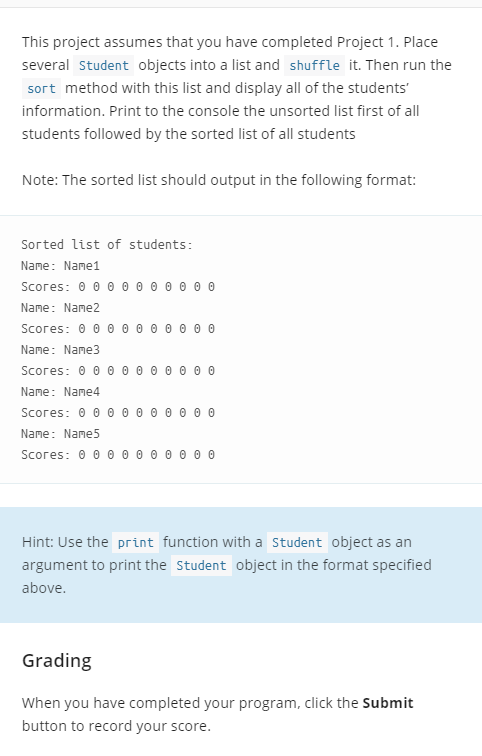Click the "print" code word in hint
The width and height of the screenshot is (482, 756).
click(x=135, y=542)
